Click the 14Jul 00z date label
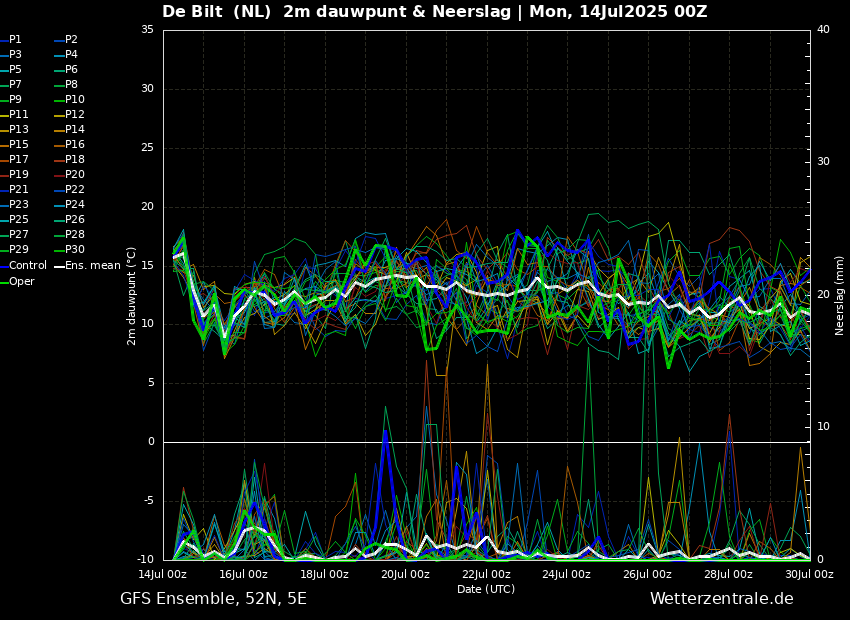The image size is (850, 620). [163, 574]
